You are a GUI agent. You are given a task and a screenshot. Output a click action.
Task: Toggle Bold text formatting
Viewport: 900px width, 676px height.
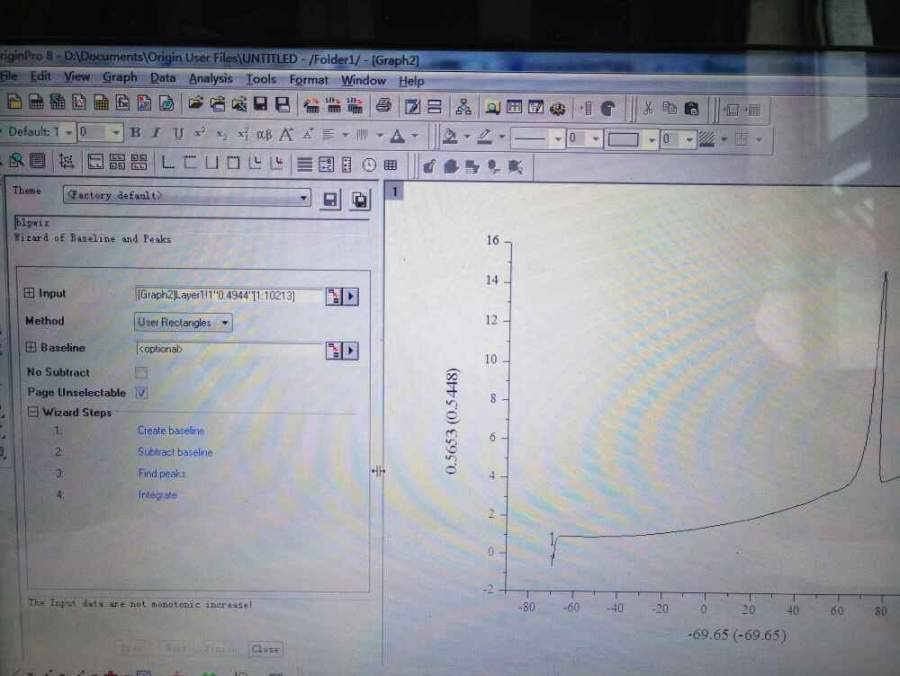(x=135, y=133)
